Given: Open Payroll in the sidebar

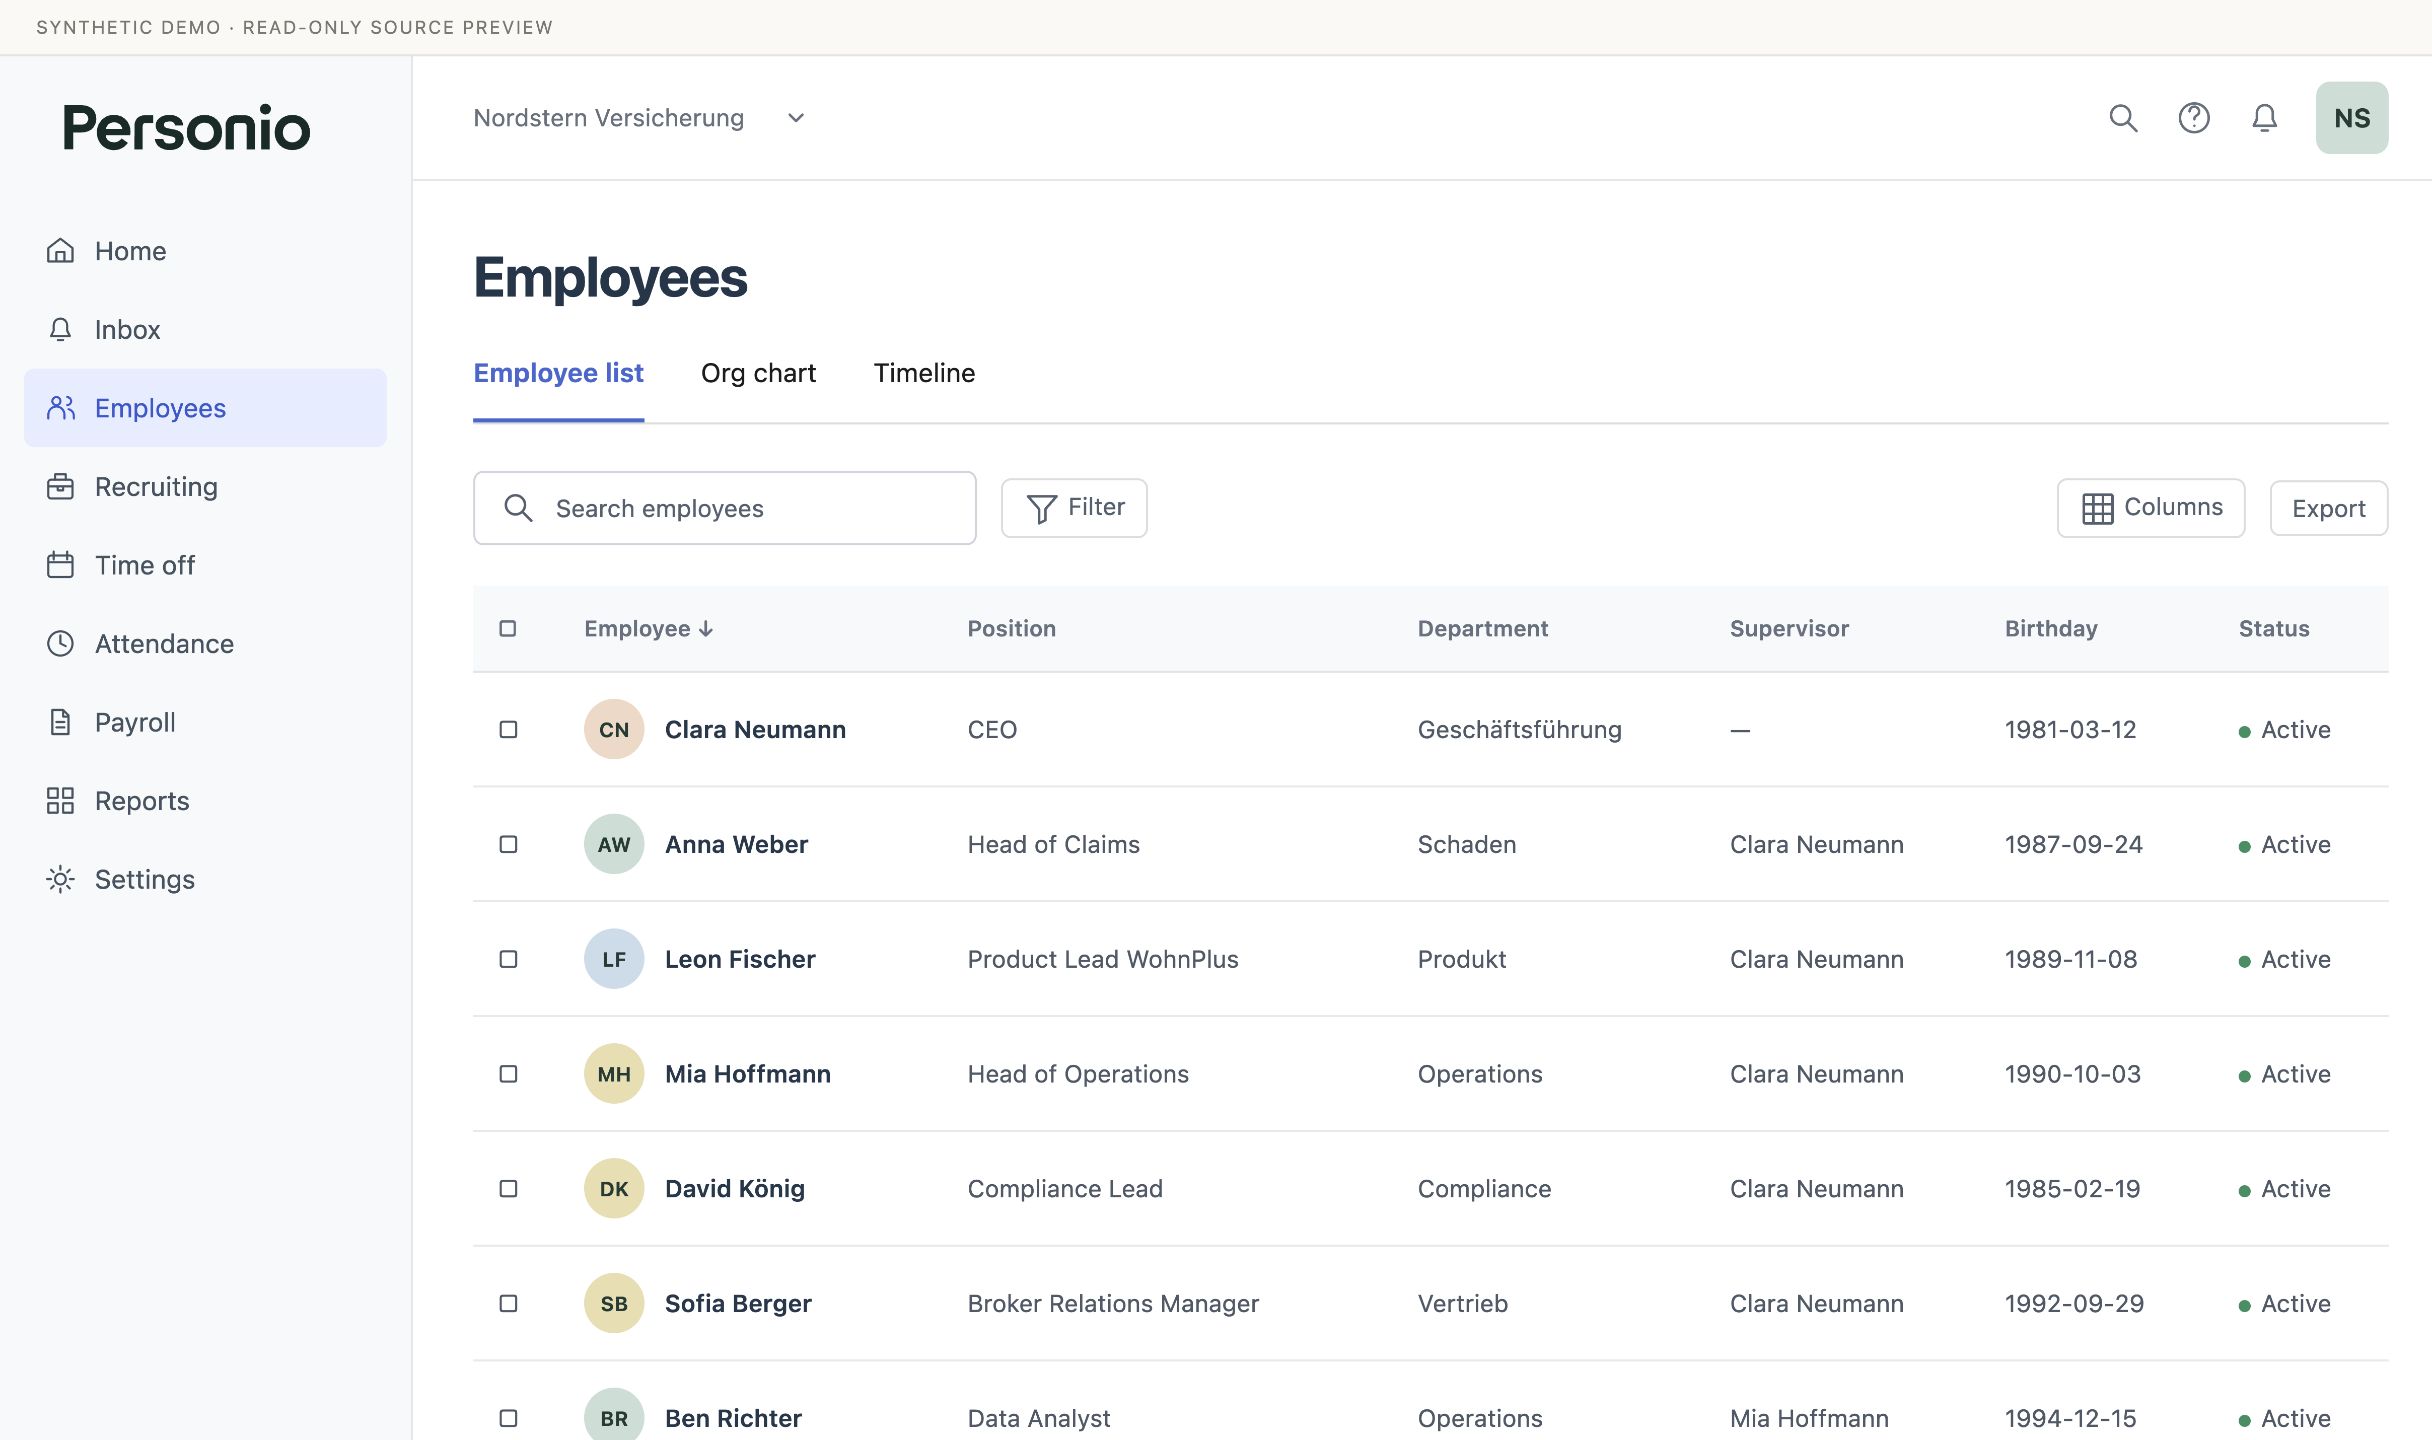Looking at the screenshot, I should click(205, 722).
